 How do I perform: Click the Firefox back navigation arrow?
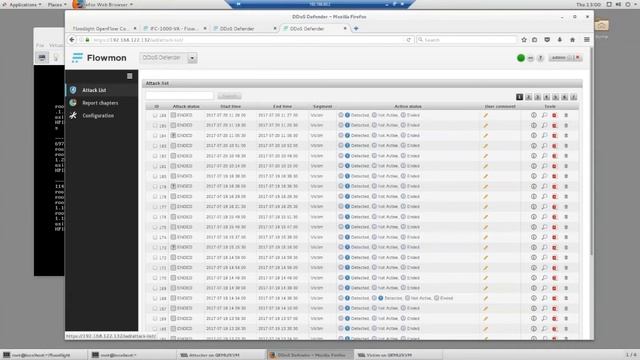tap(72, 40)
